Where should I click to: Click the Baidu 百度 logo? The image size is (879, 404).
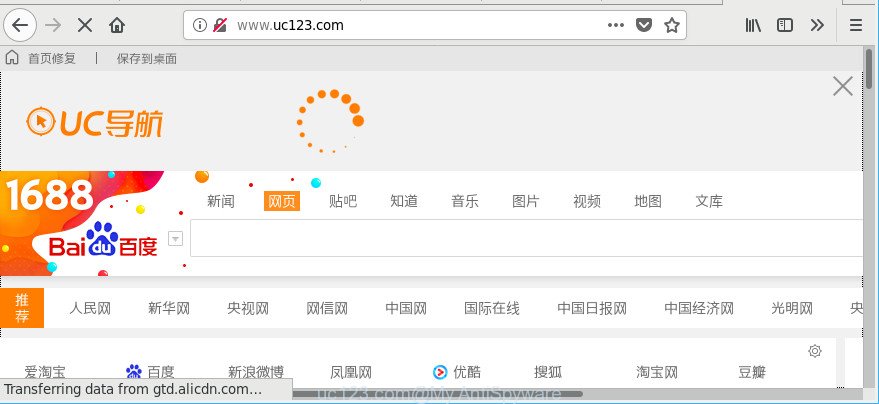(103, 240)
